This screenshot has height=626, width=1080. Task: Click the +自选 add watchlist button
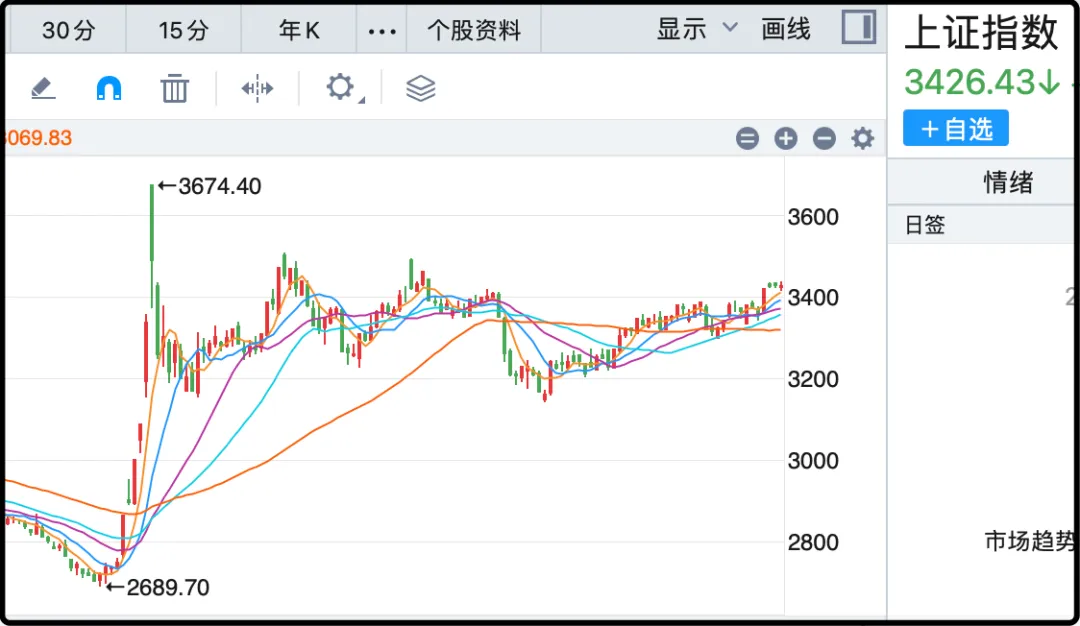[x=955, y=129]
